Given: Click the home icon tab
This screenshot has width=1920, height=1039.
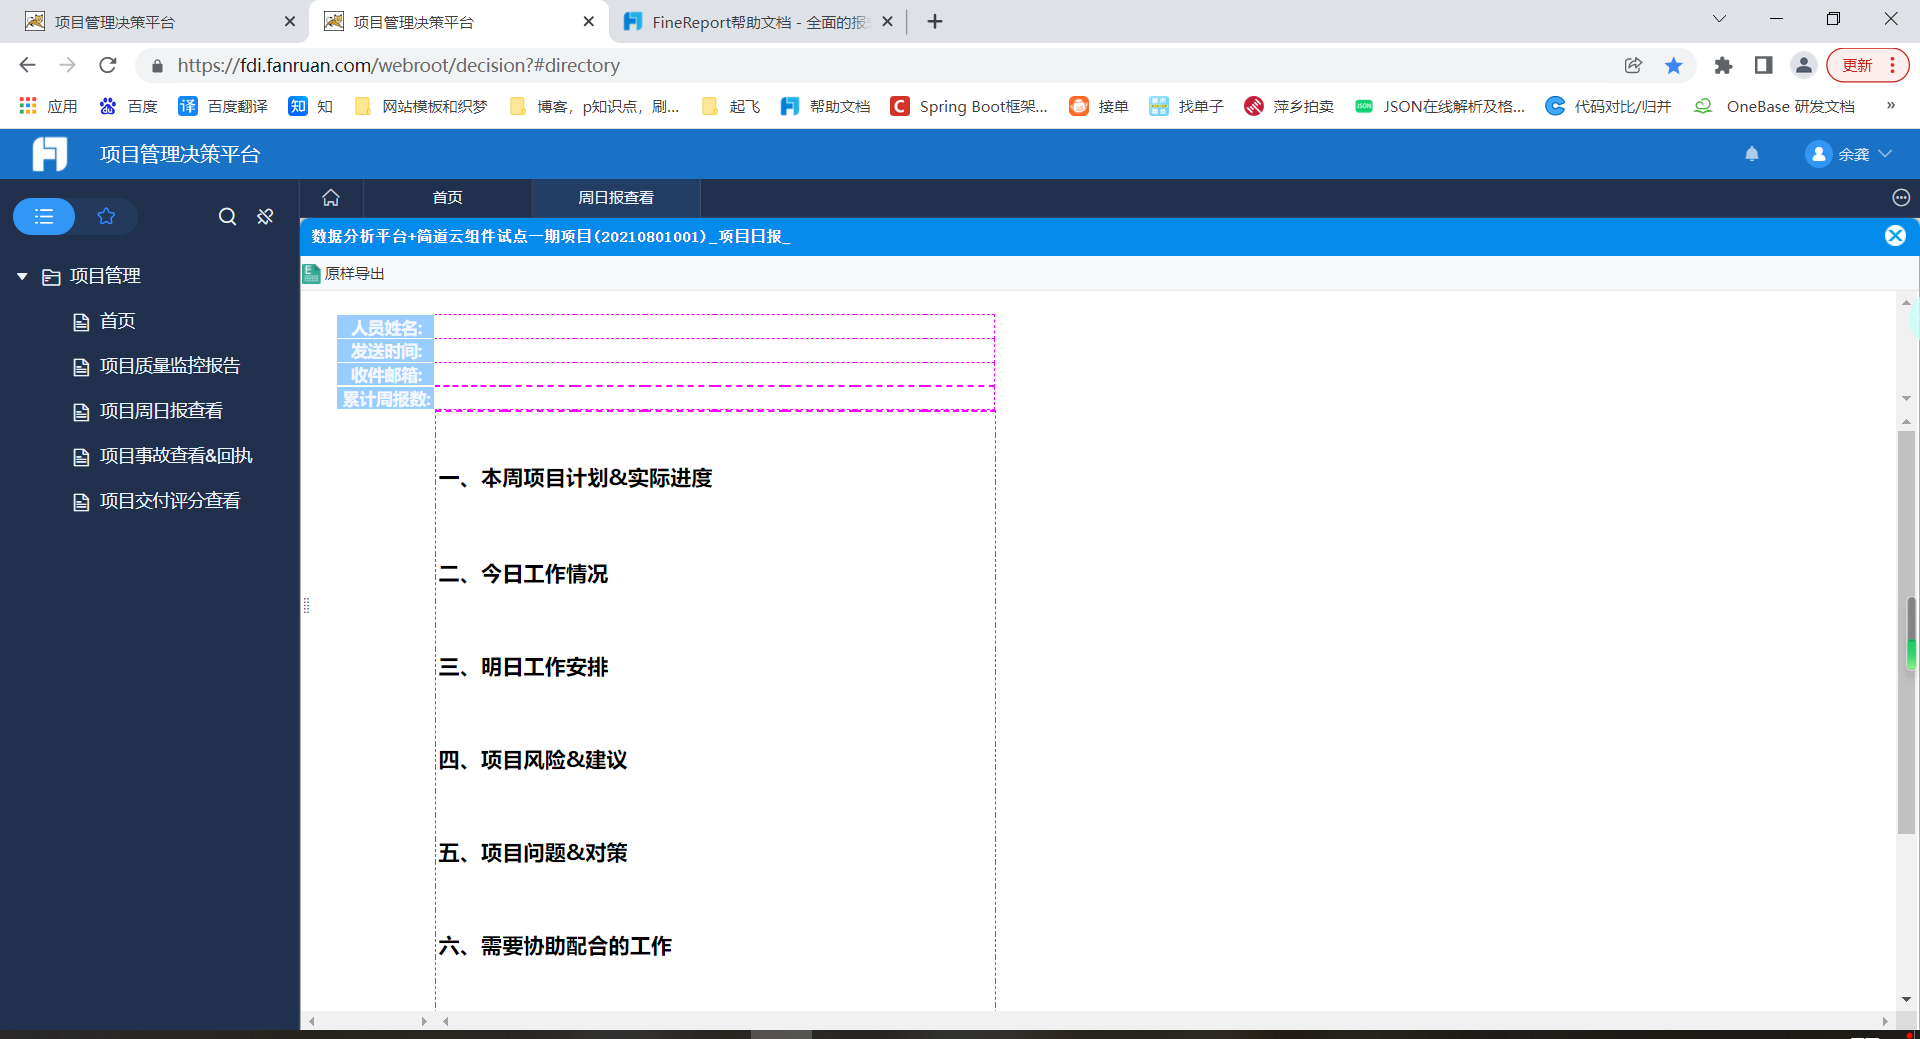Looking at the screenshot, I should (331, 198).
